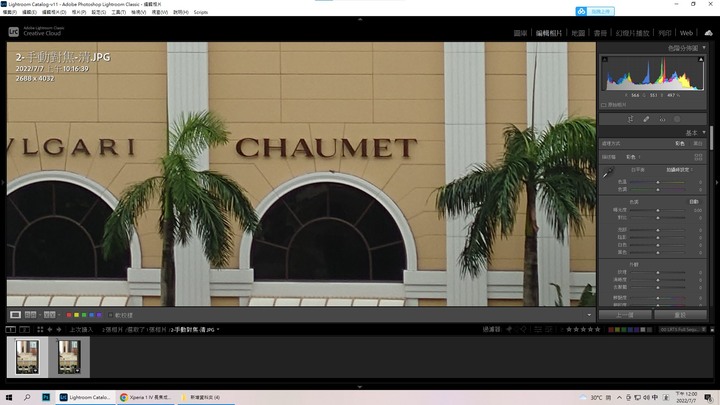This screenshot has height=405, width=720.
Task: Apply the green color label swatch
Action: coord(84,315)
